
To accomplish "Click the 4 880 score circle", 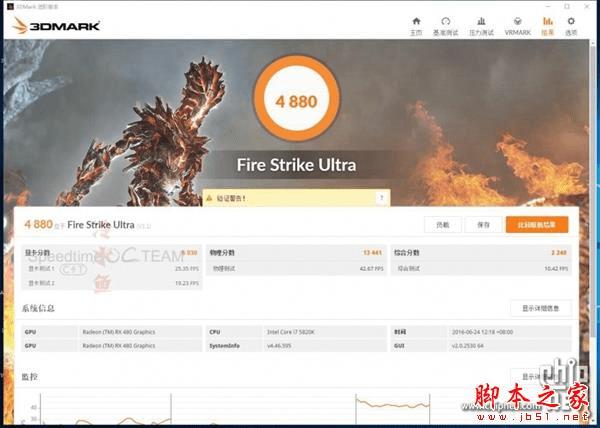I will coord(297,99).
